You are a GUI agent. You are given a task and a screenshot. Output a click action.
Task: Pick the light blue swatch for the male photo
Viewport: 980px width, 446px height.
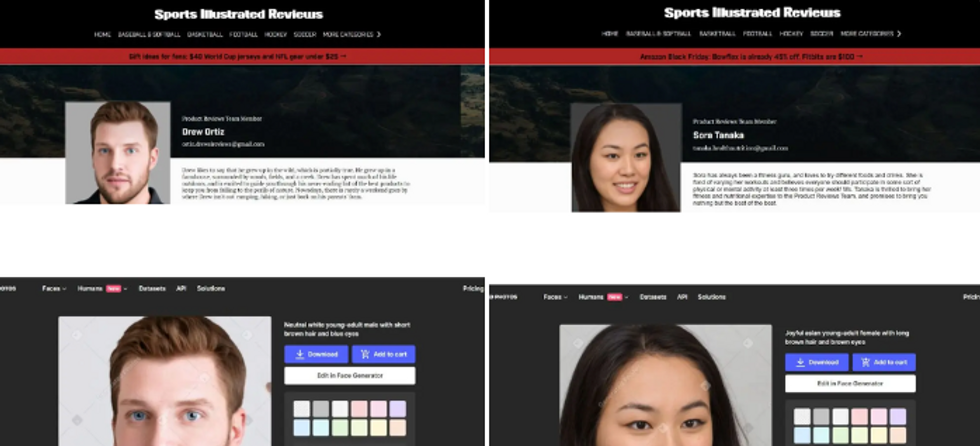302,428
